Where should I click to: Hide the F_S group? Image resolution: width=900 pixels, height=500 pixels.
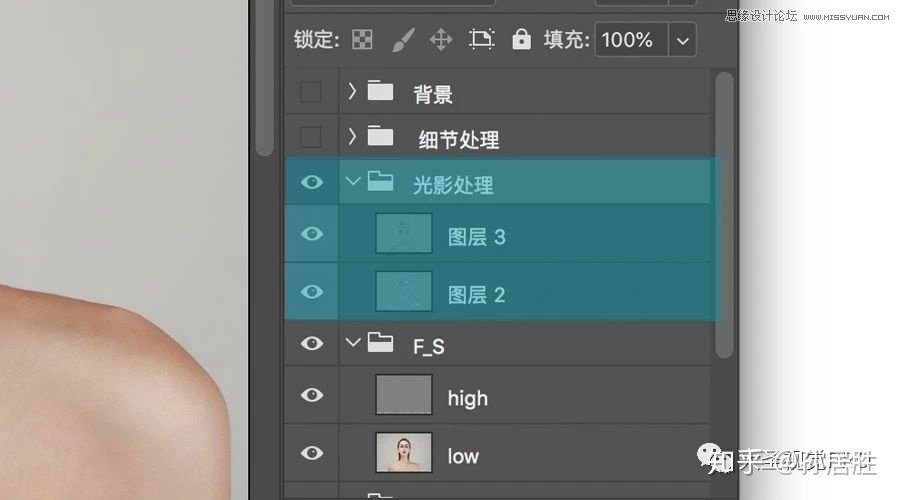pos(312,343)
